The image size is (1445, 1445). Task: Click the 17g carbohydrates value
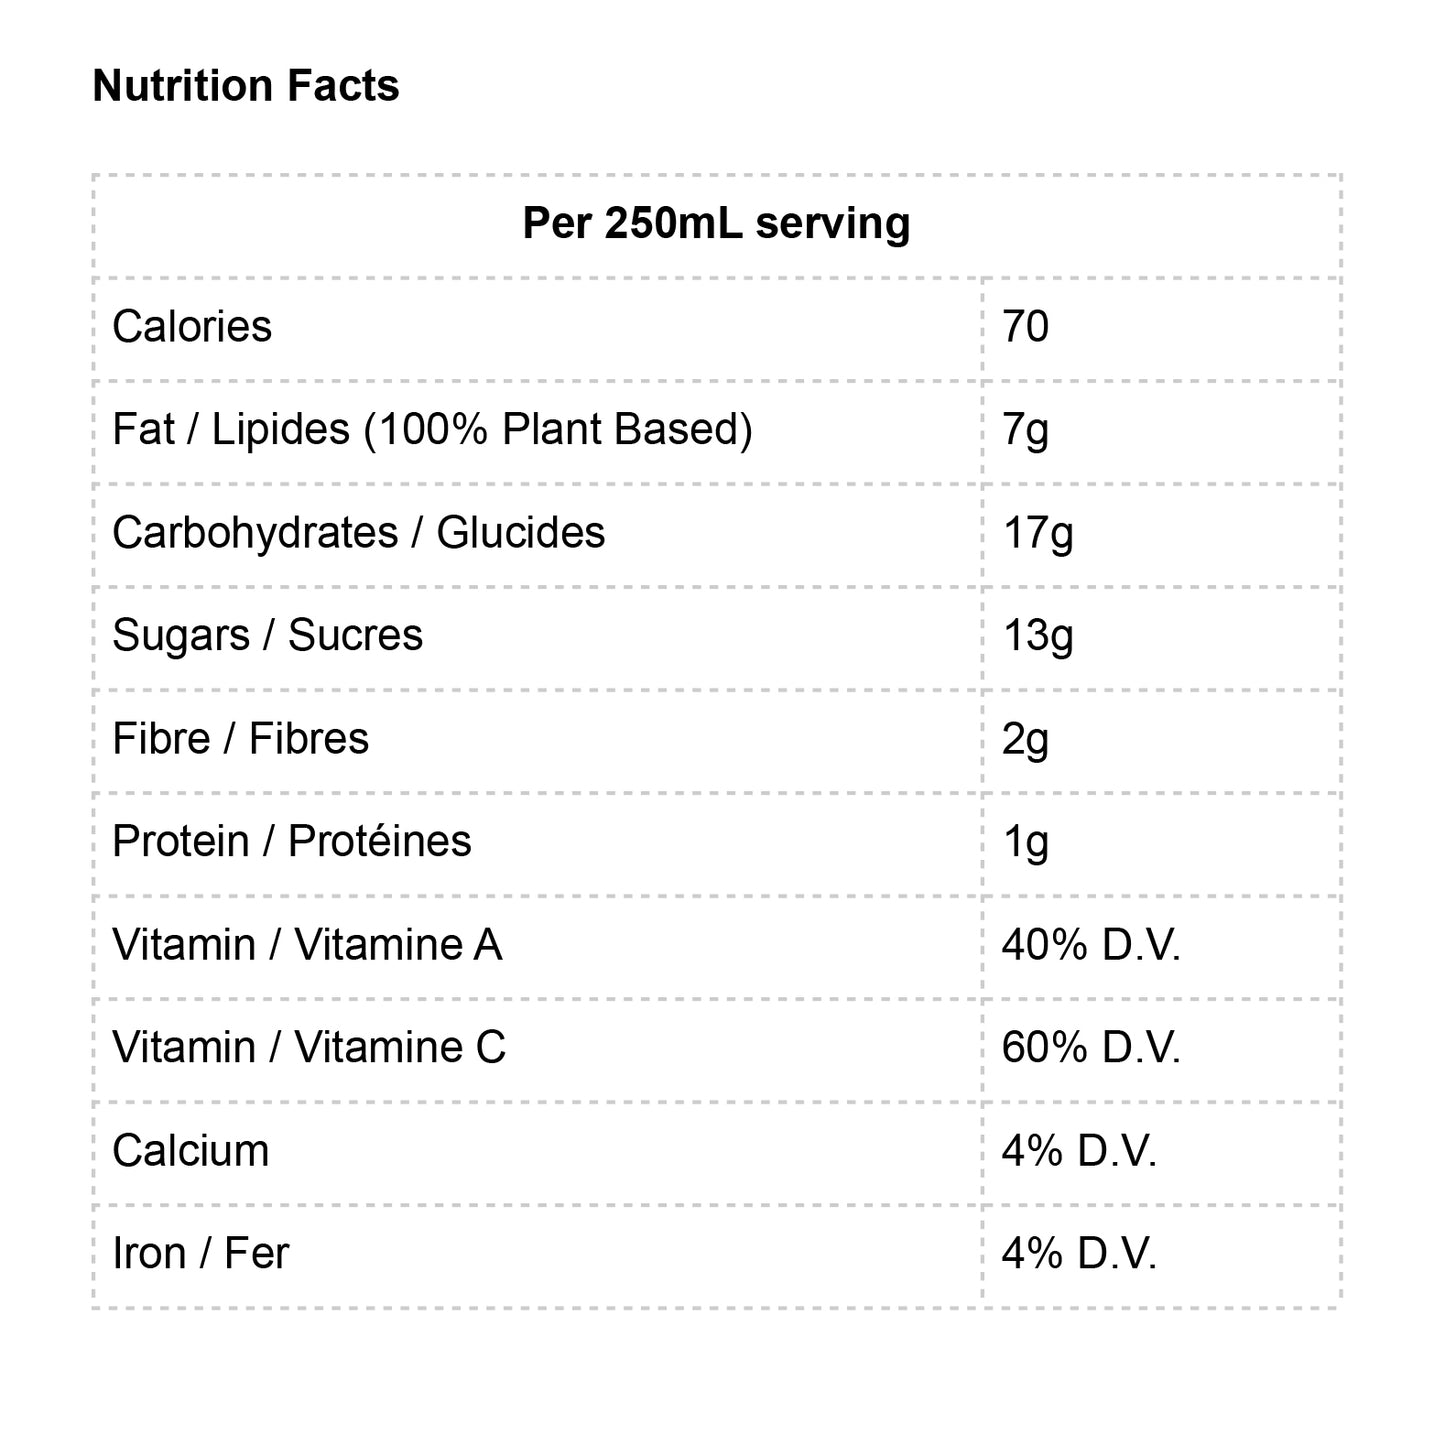1037,533
